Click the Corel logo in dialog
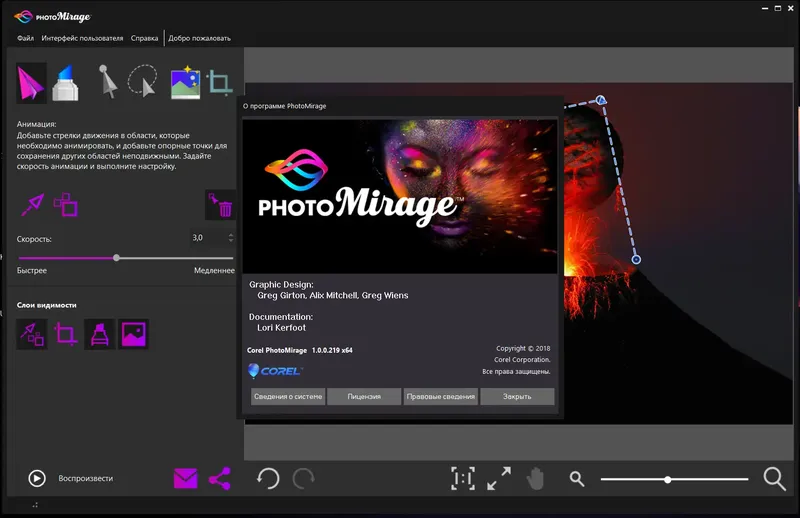 tap(275, 371)
